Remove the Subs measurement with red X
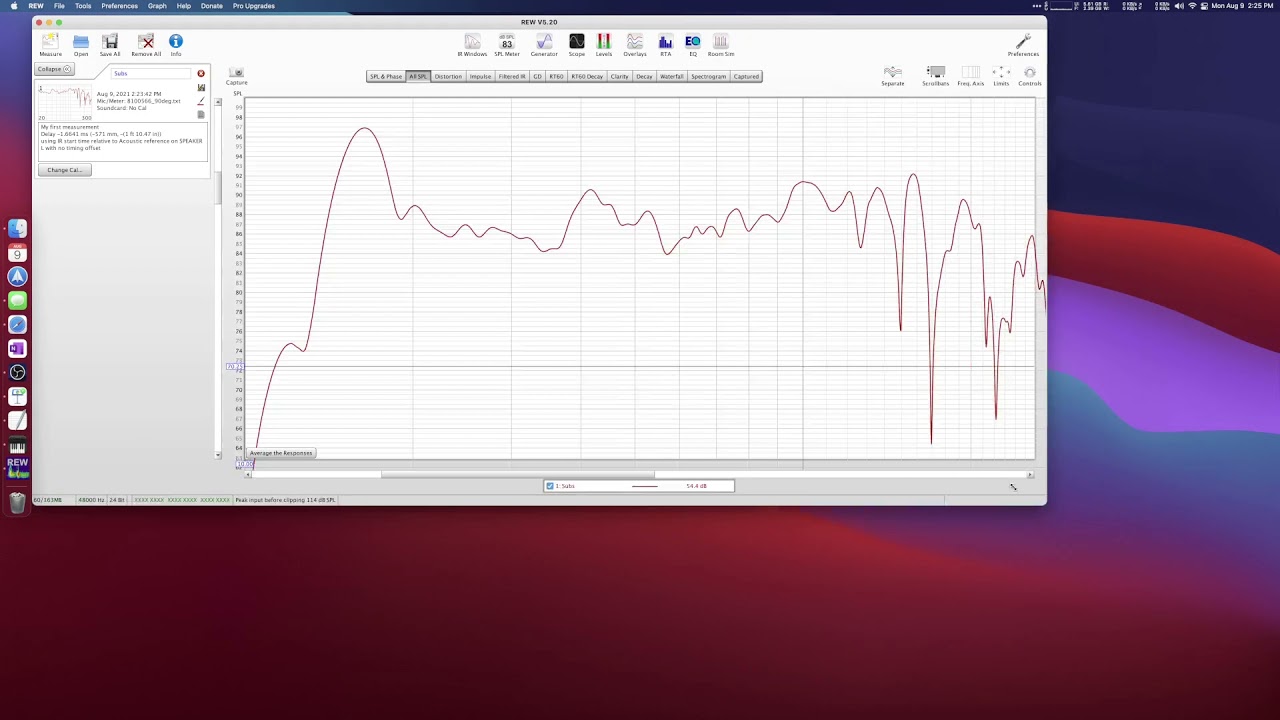 click(x=201, y=73)
